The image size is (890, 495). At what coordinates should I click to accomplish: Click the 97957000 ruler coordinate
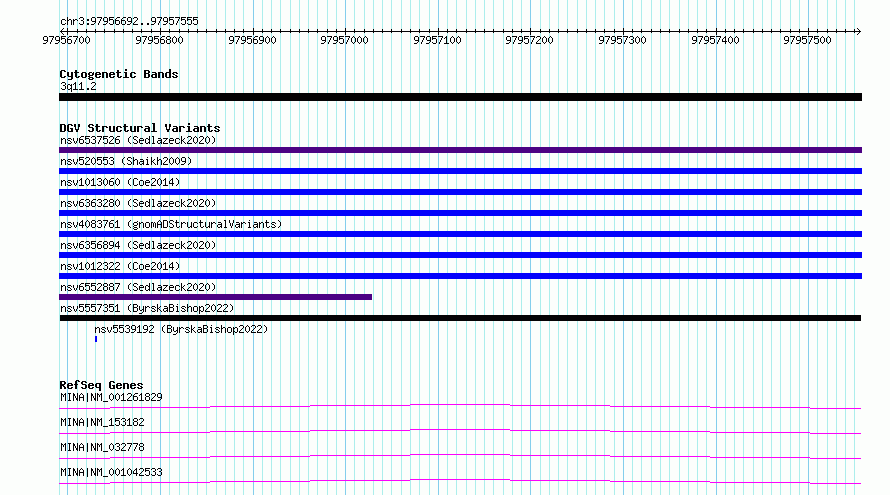345,40
